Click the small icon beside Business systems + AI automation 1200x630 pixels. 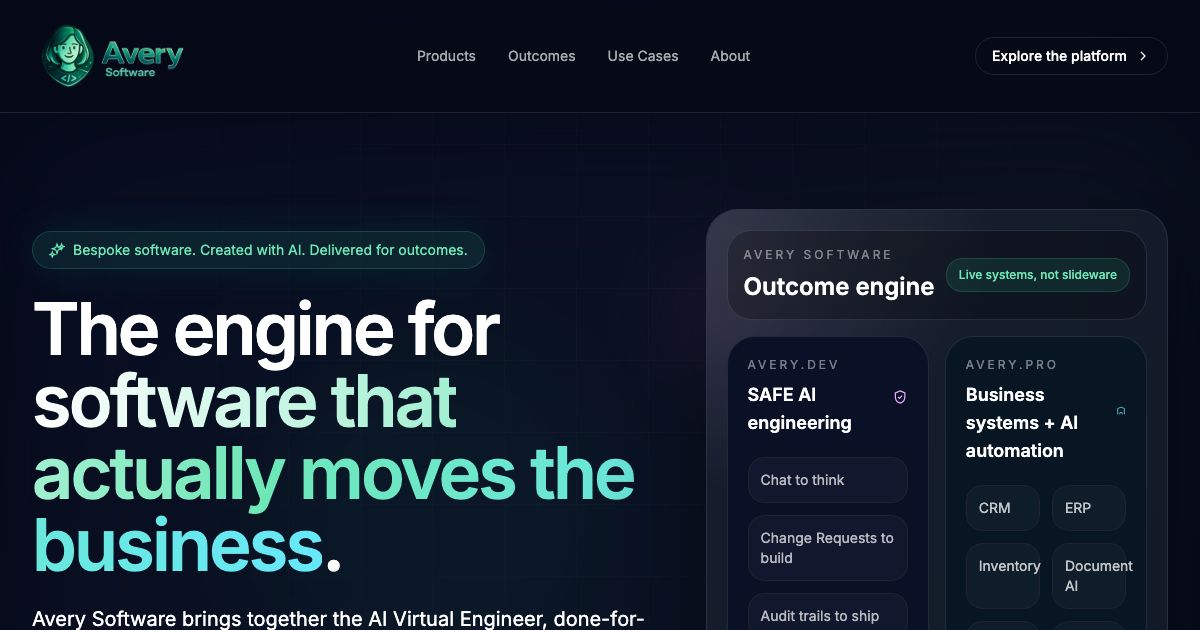[1121, 410]
